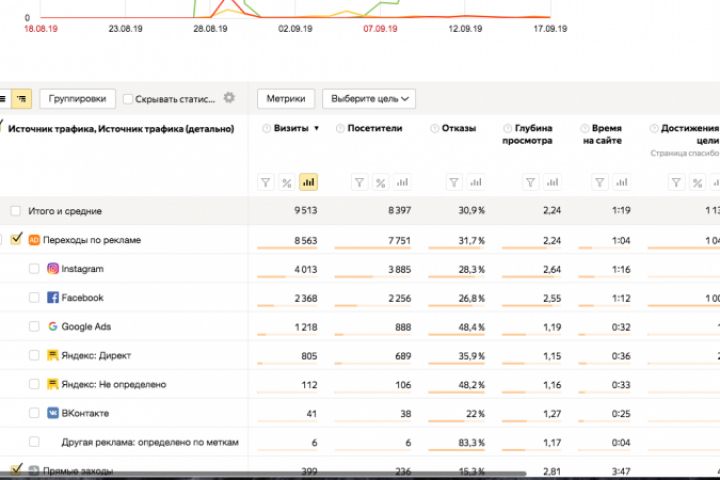Click the Посетители column header
720x480 pixels.
373,129
